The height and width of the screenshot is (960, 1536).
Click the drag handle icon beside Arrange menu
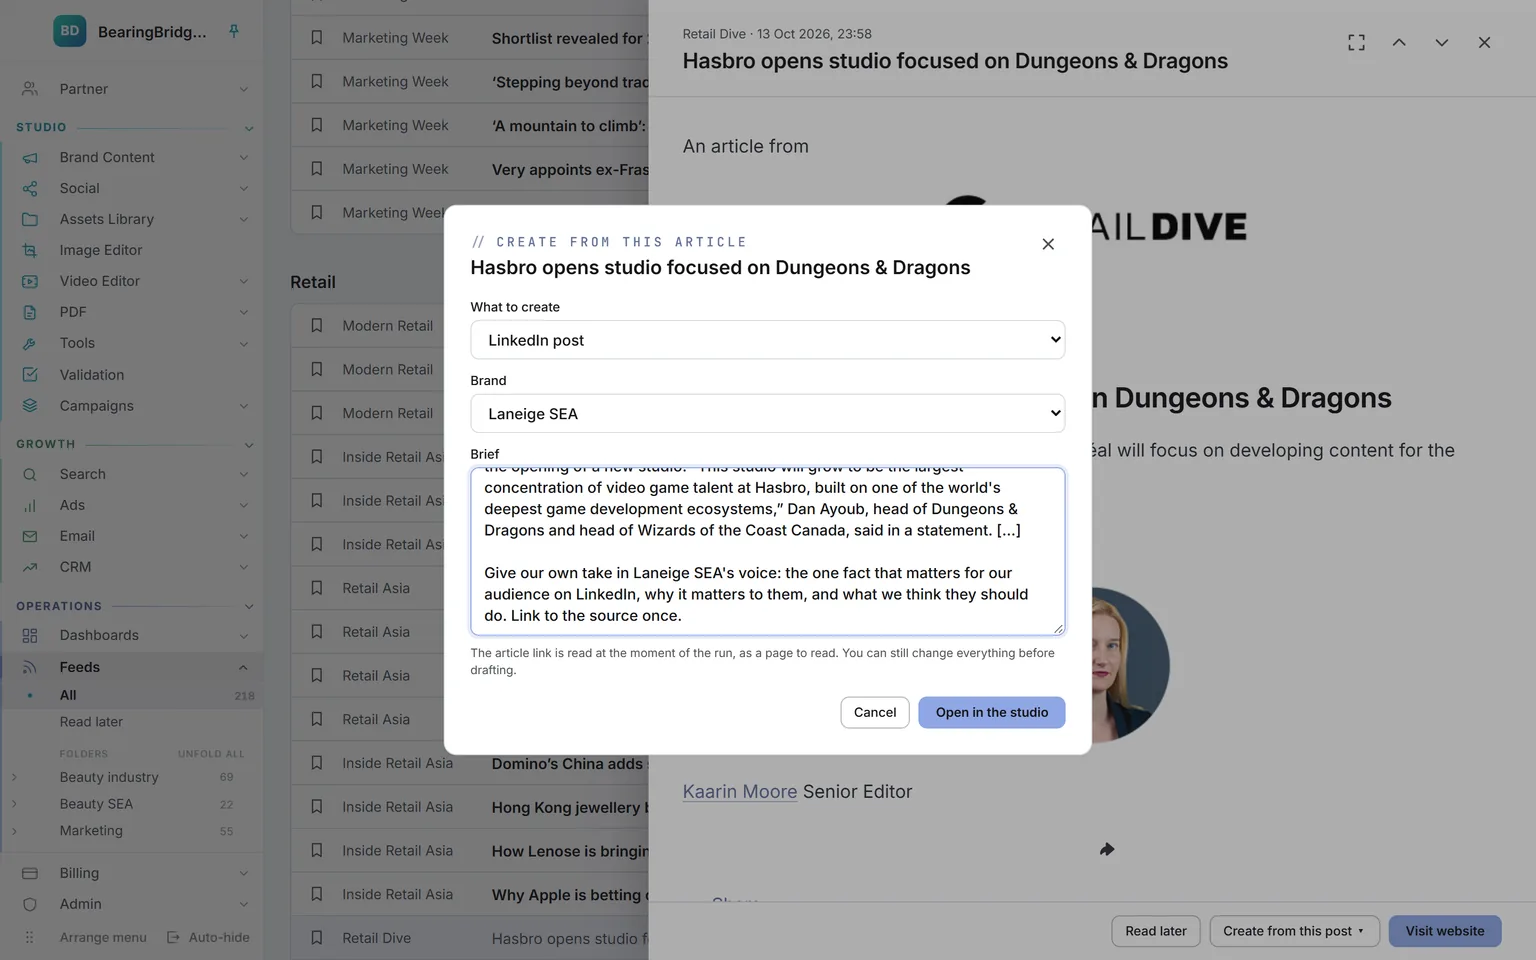(x=29, y=937)
